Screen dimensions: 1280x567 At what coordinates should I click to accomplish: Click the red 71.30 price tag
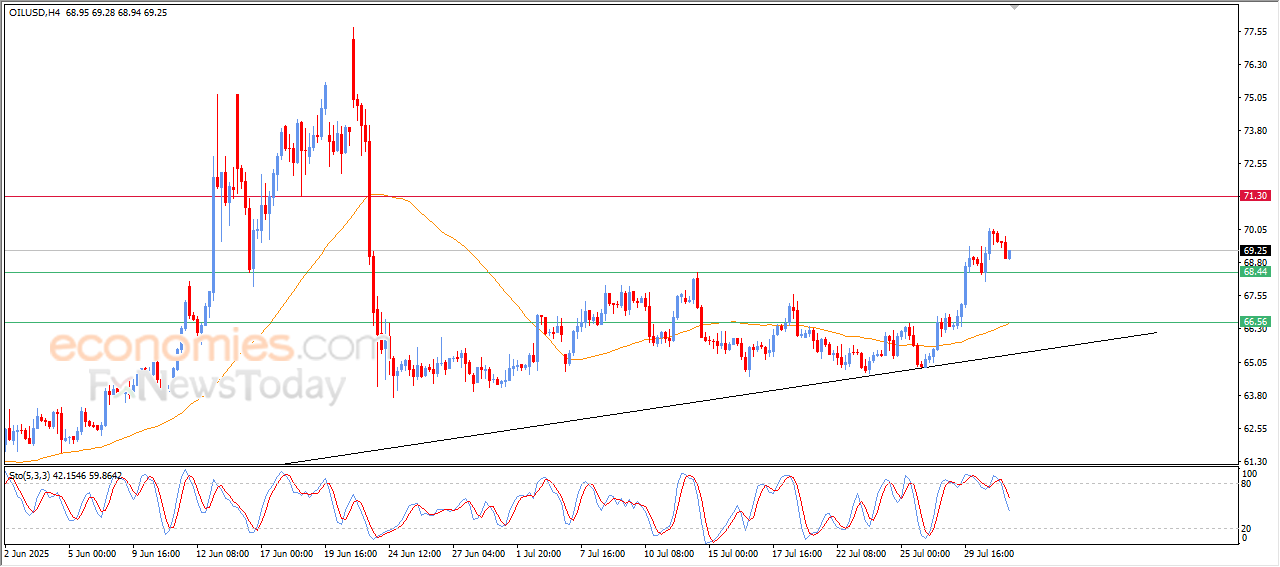point(1255,196)
